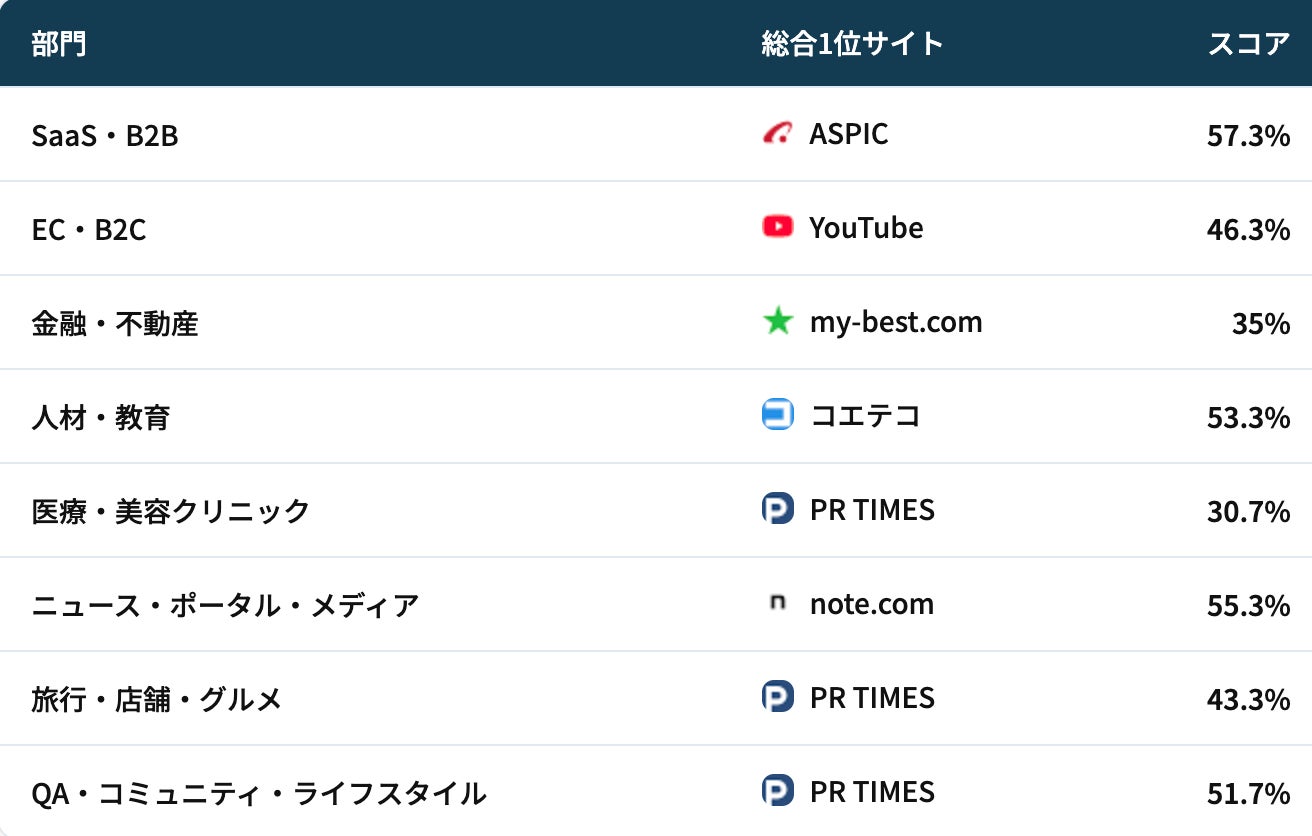
Task: Select the 金融・不動産 category label
Action: click(x=115, y=323)
